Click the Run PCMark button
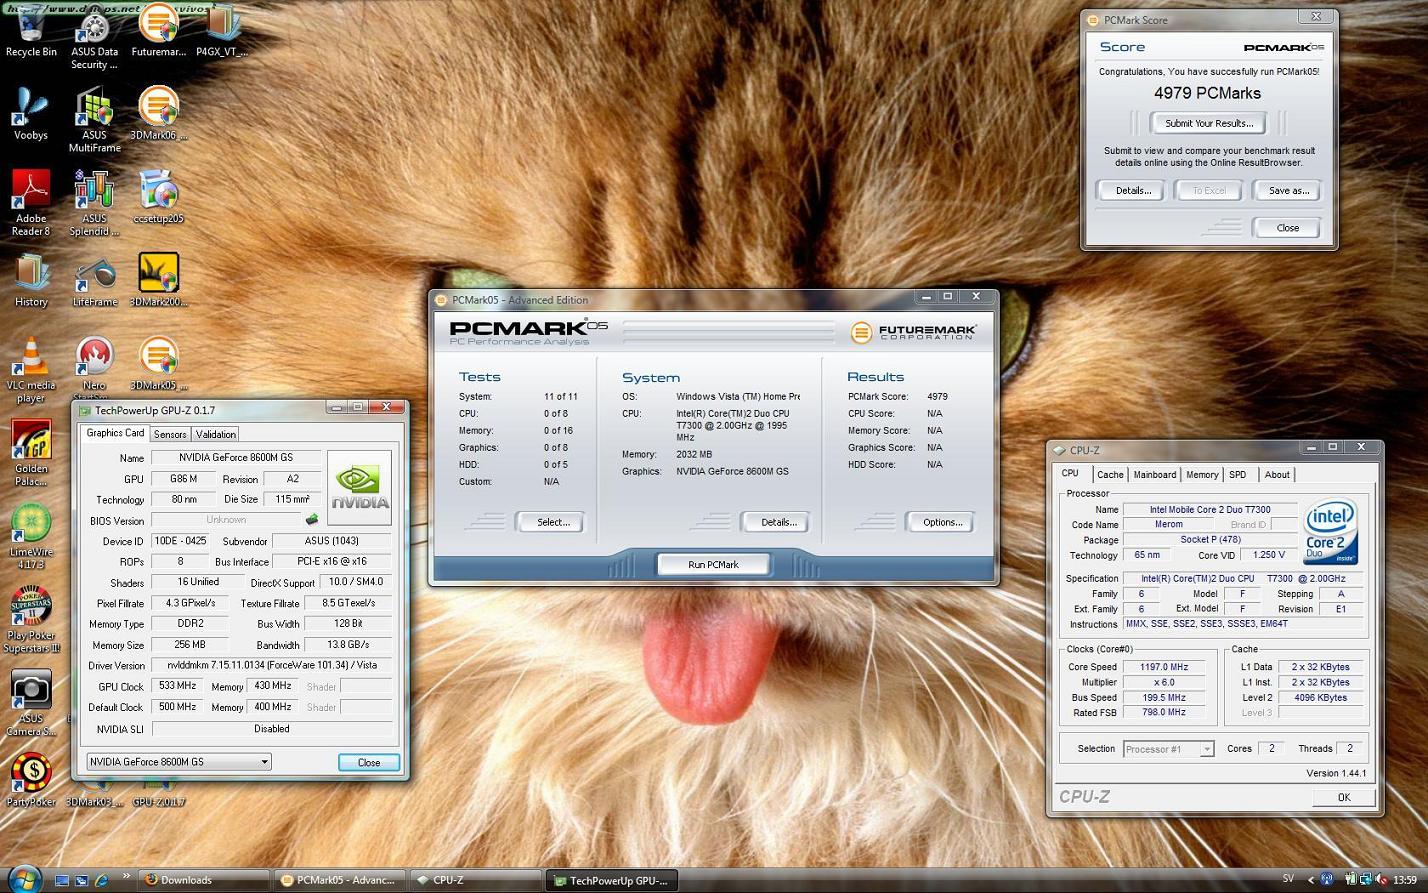Viewport: 1428px width, 893px height. point(713,564)
